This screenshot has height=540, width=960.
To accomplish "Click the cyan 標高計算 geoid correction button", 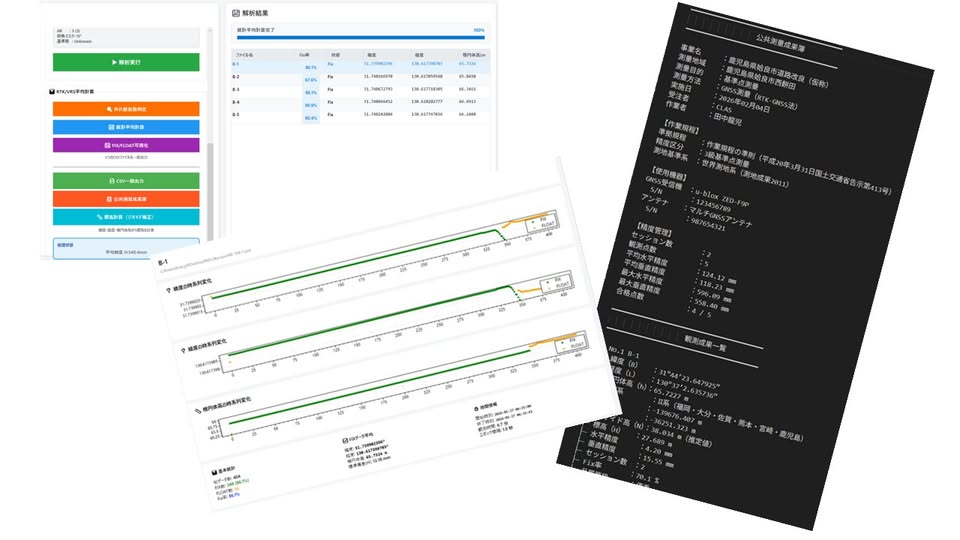I will pyautogui.click(x=126, y=216).
